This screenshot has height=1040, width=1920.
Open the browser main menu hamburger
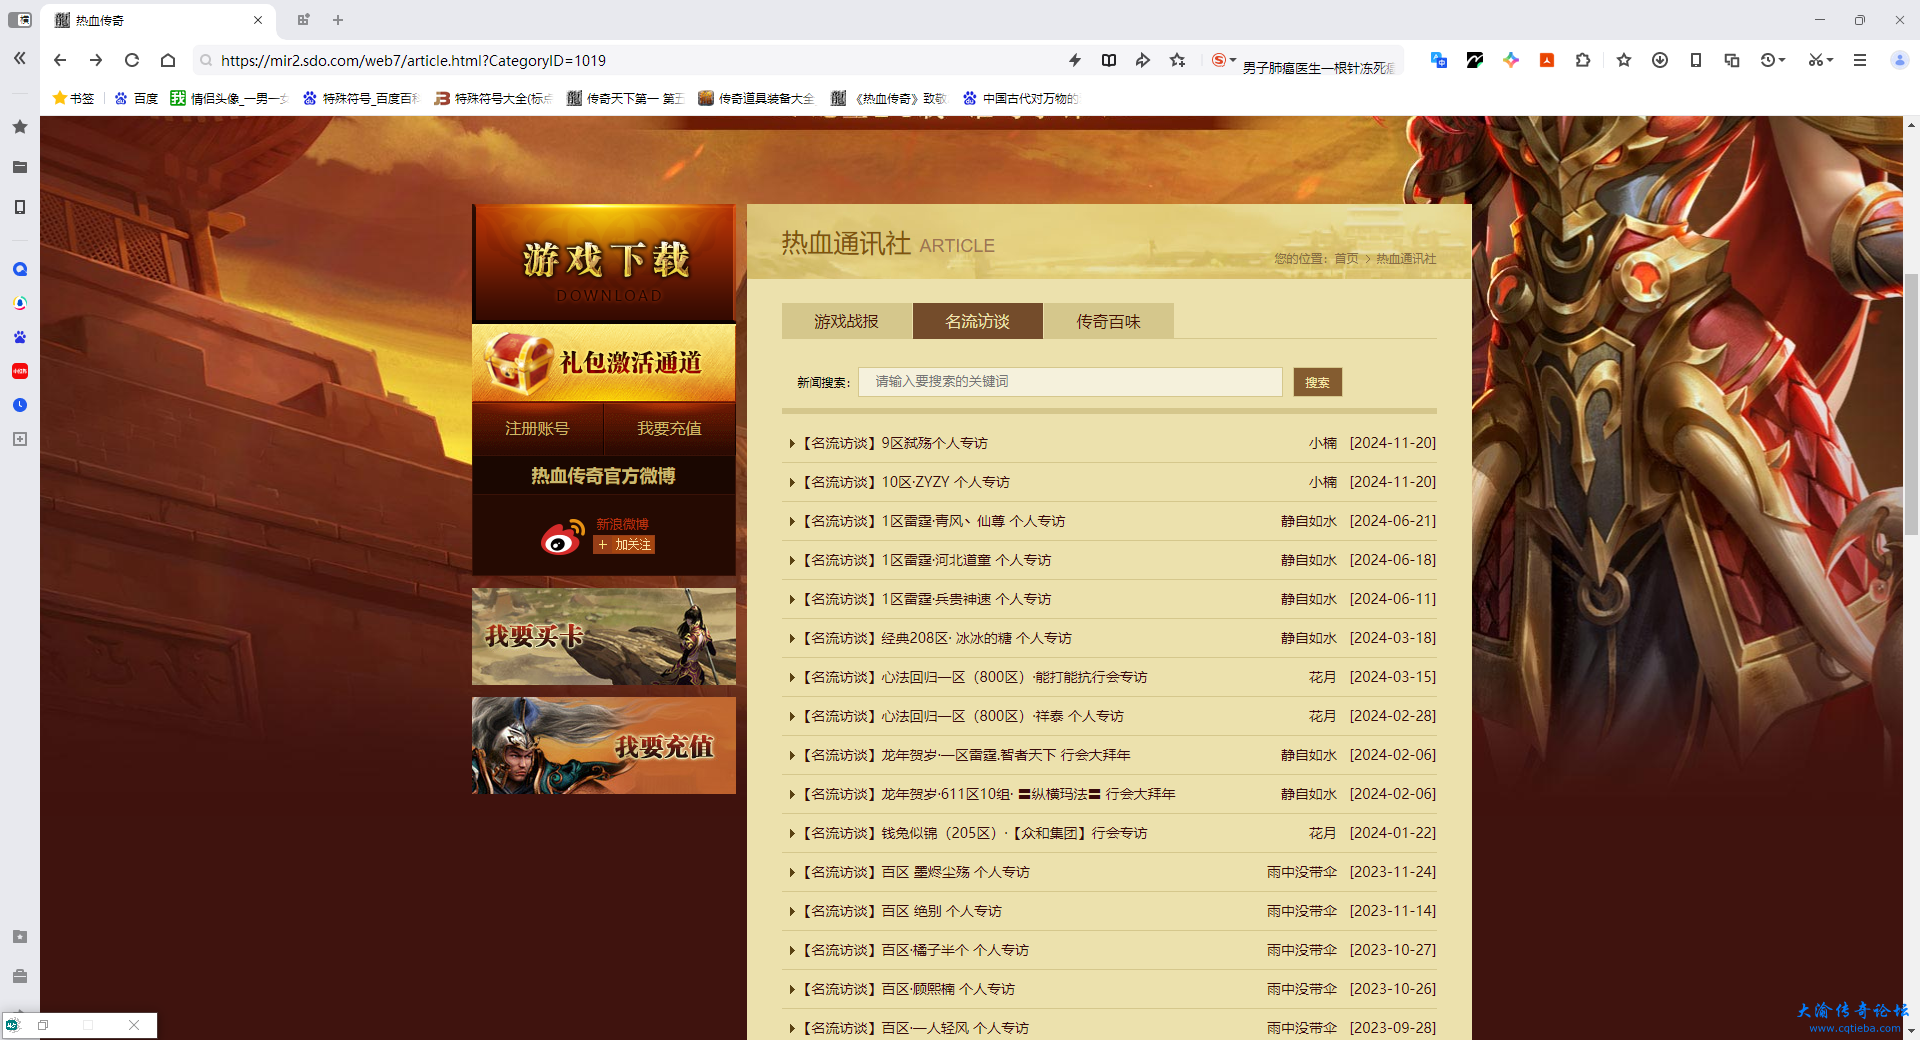[1860, 60]
